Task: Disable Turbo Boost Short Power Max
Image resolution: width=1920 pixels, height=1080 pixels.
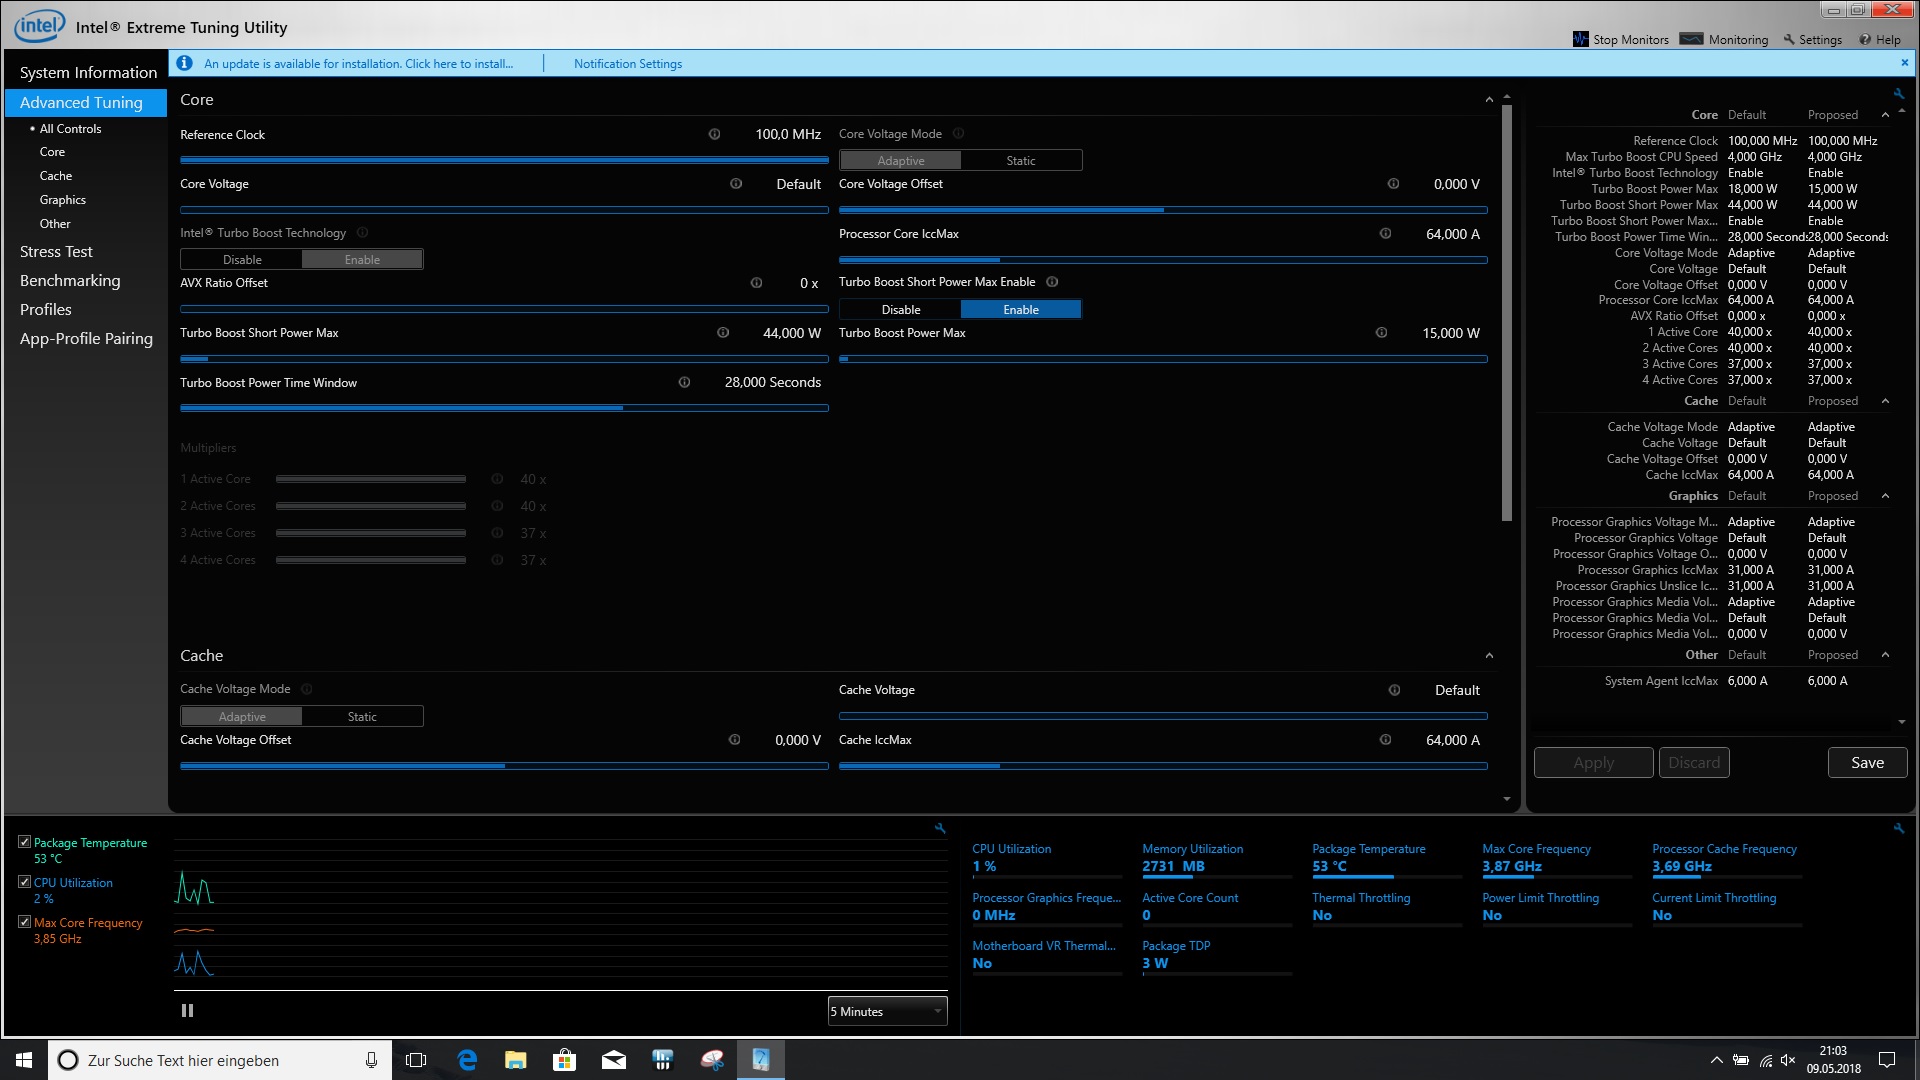Action: (900, 310)
